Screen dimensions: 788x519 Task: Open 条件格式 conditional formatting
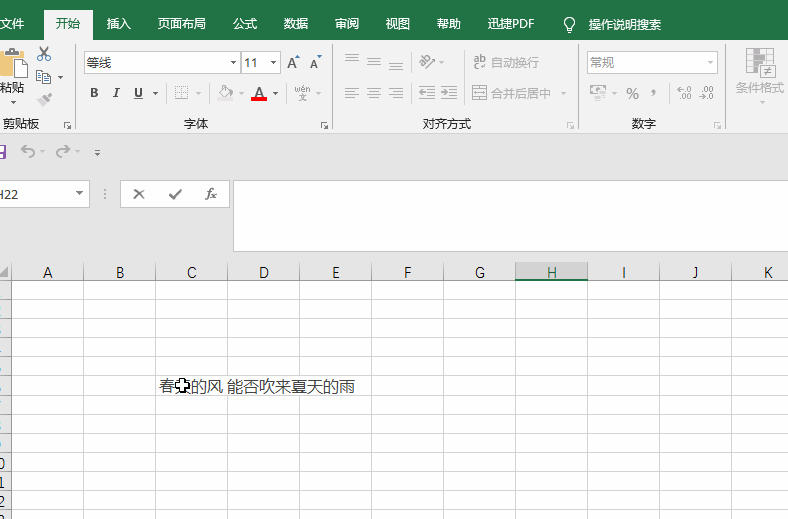coord(760,75)
